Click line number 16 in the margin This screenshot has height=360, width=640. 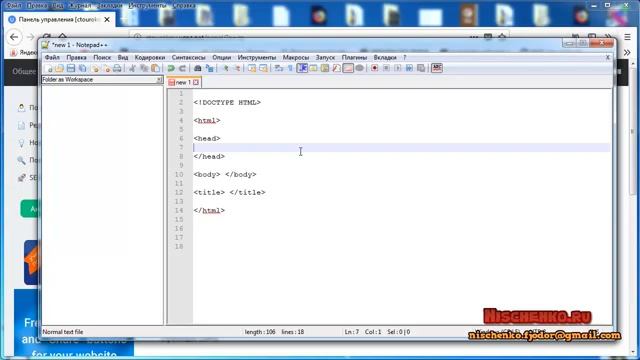click(x=179, y=228)
